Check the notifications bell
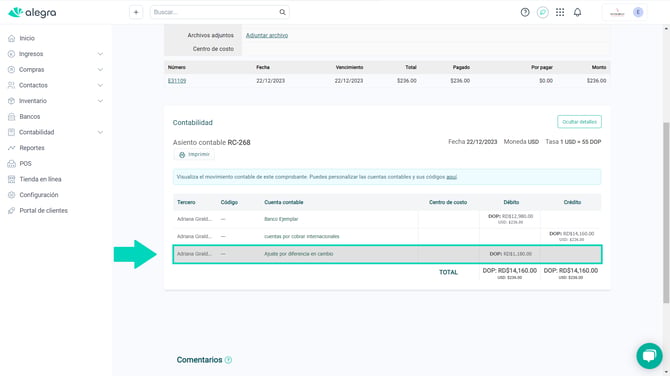 click(x=577, y=12)
